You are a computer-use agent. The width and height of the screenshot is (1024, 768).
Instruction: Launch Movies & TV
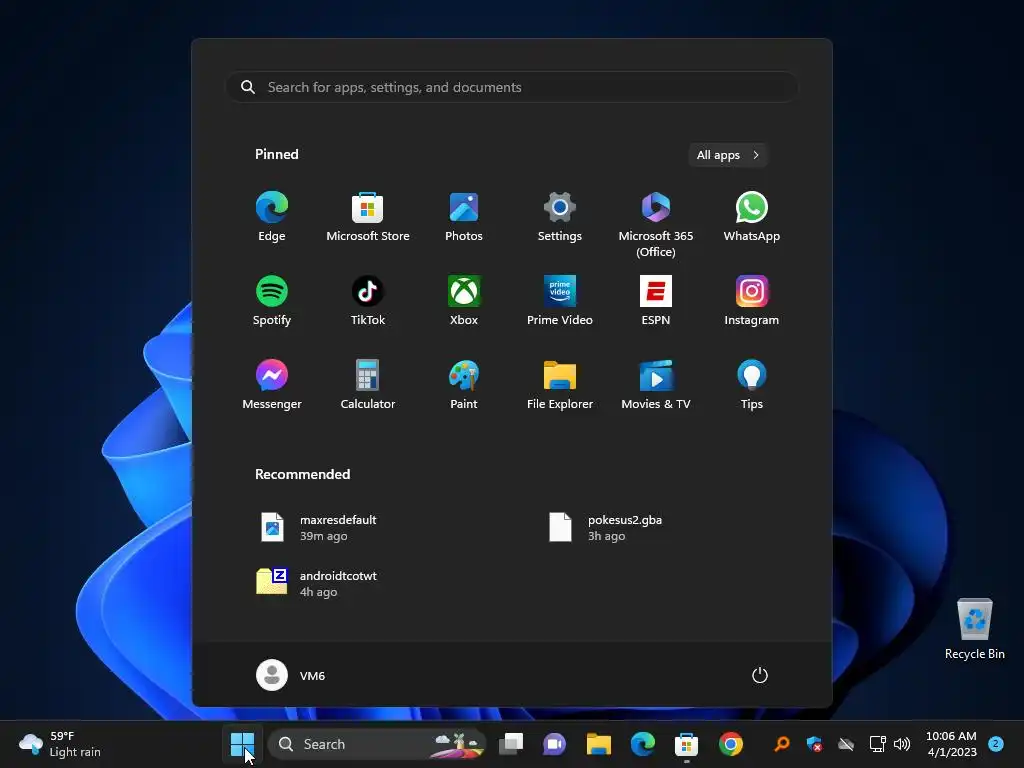click(656, 385)
